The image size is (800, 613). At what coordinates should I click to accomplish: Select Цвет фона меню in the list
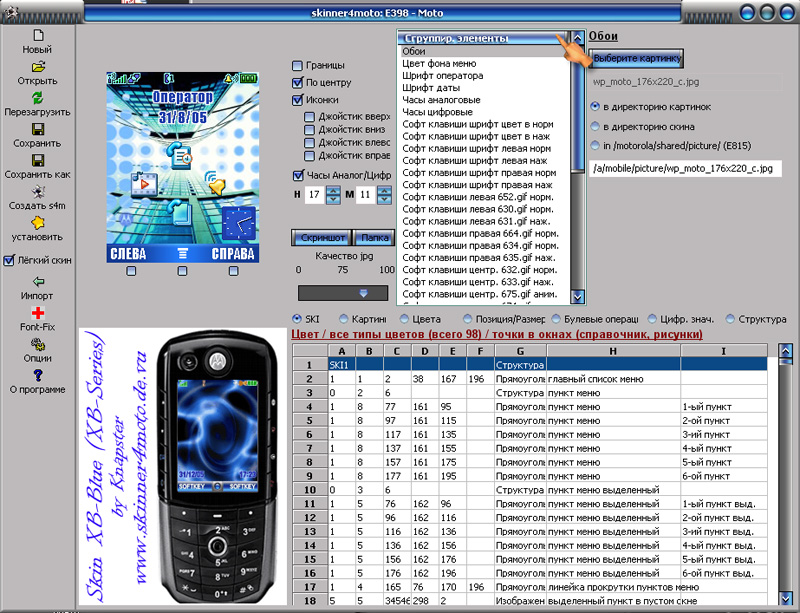(x=439, y=63)
